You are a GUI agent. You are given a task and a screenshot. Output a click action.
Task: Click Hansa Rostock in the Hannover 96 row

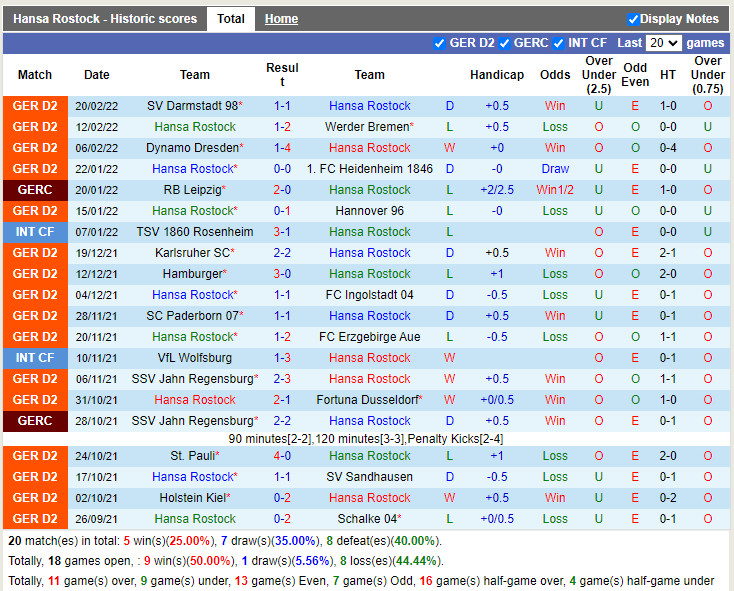pyautogui.click(x=195, y=211)
